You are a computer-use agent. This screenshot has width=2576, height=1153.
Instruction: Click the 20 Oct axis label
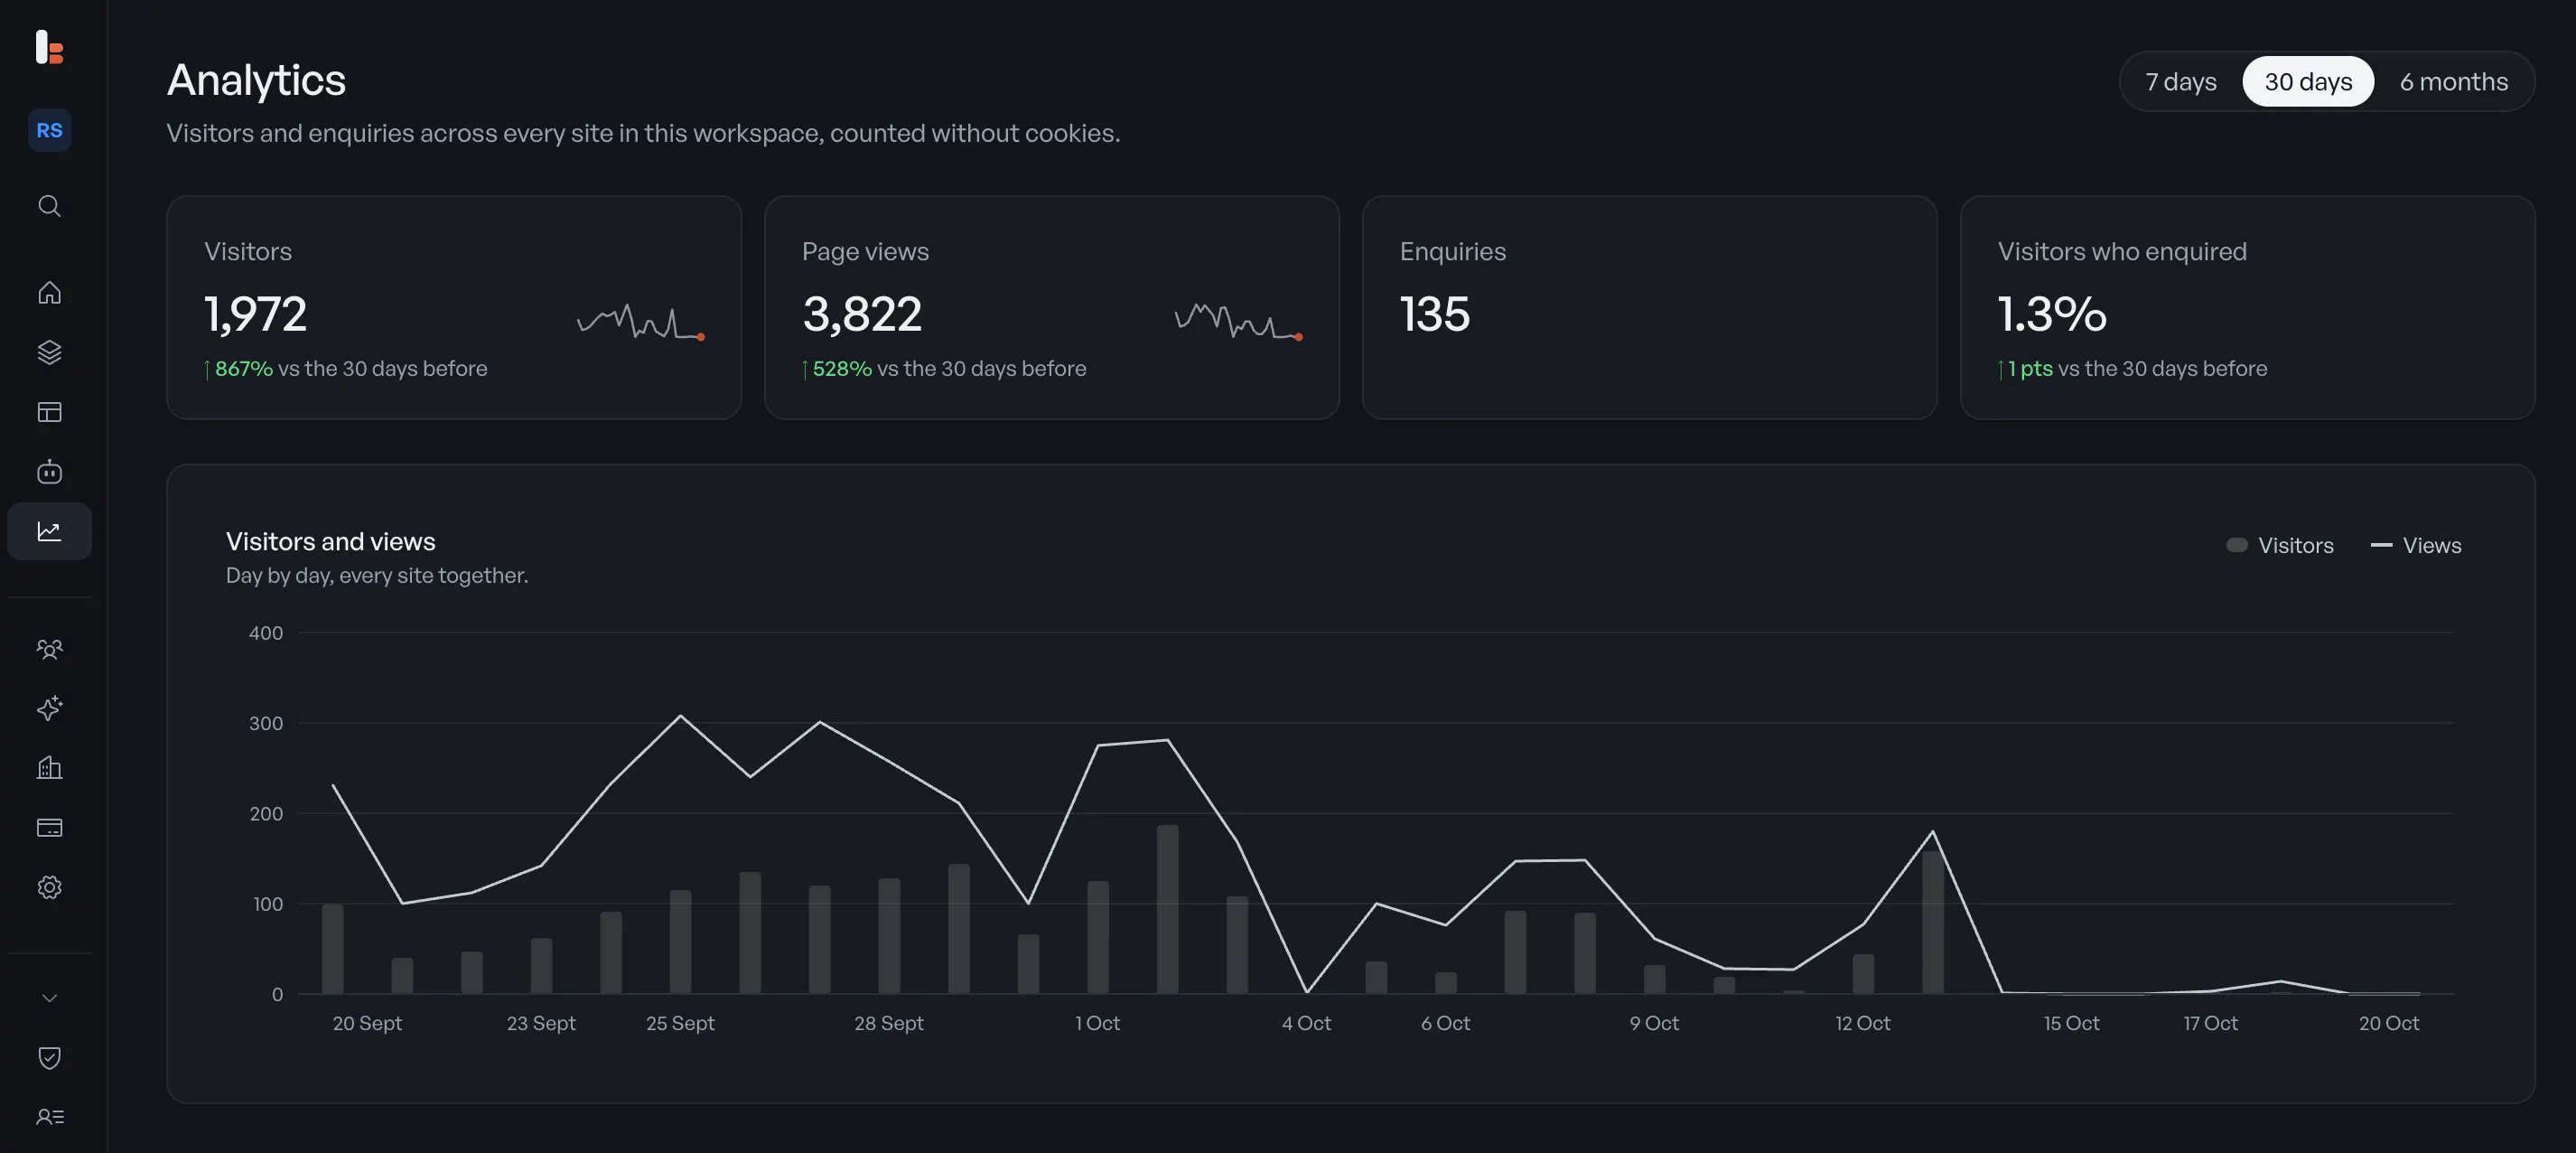(2389, 1023)
